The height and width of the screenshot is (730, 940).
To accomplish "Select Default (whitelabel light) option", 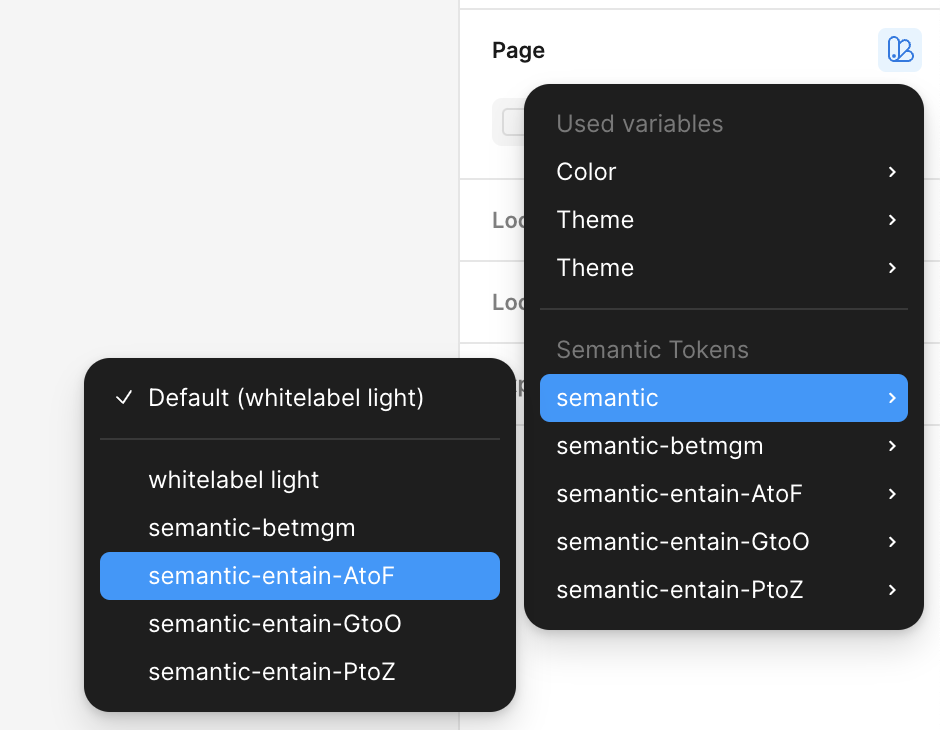I will [286, 398].
